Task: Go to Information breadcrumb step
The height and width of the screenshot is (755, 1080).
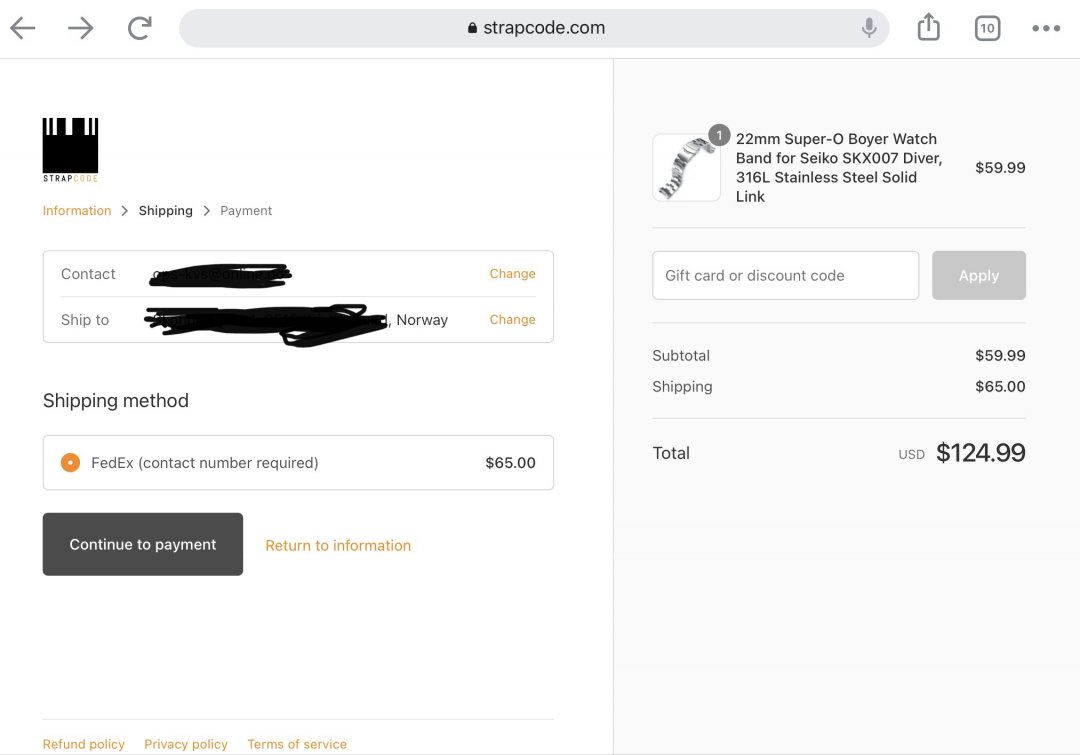Action: pyautogui.click(x=77, y=211)
